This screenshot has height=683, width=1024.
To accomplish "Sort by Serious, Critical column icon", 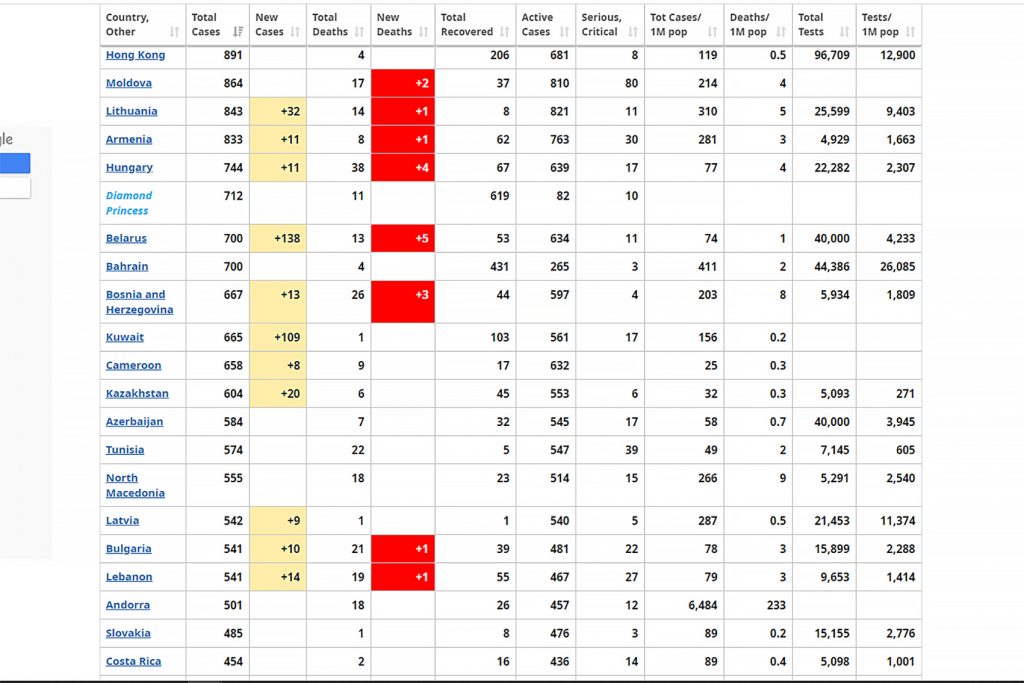I will [633, 32].
